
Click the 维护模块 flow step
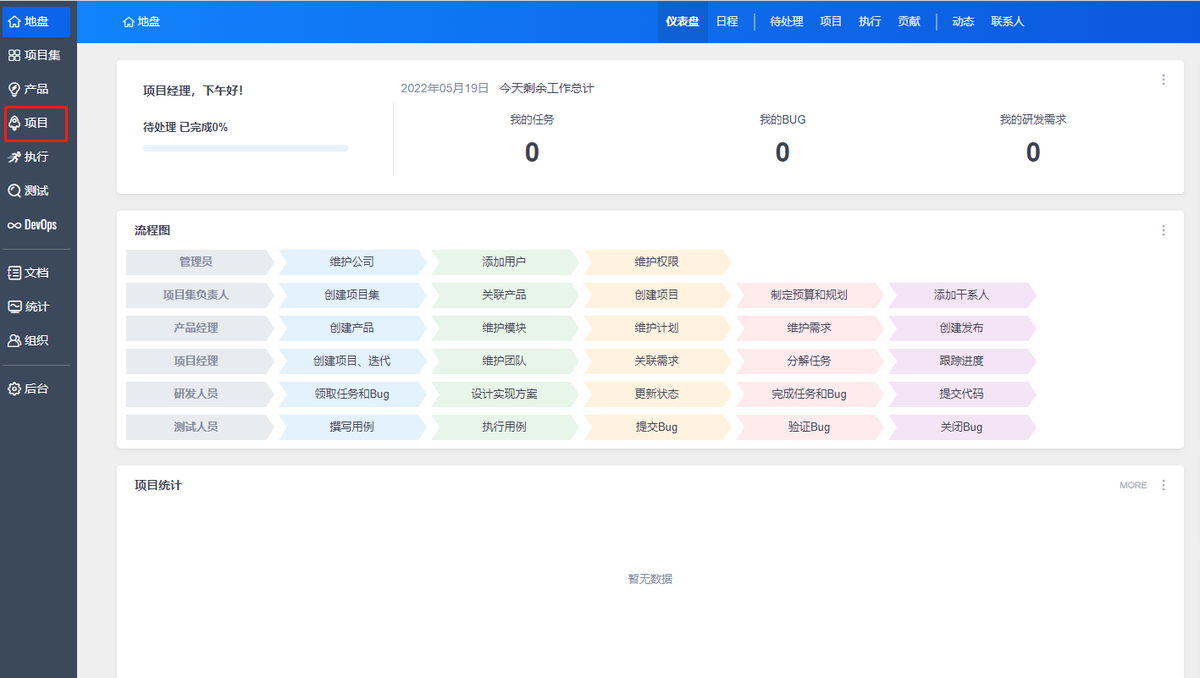[x=504, y=328]
